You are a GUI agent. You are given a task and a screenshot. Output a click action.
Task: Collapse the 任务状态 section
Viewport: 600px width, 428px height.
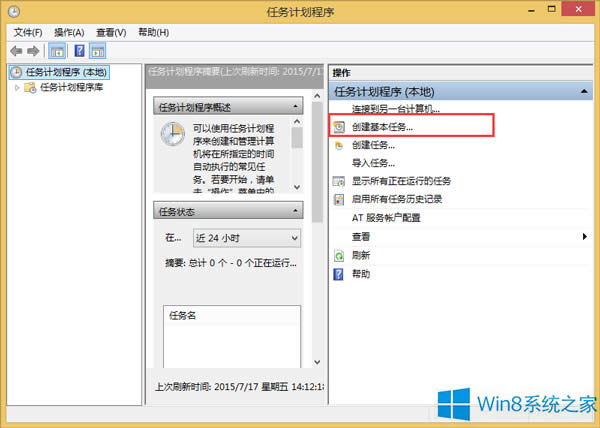click(x=295, y=211)
